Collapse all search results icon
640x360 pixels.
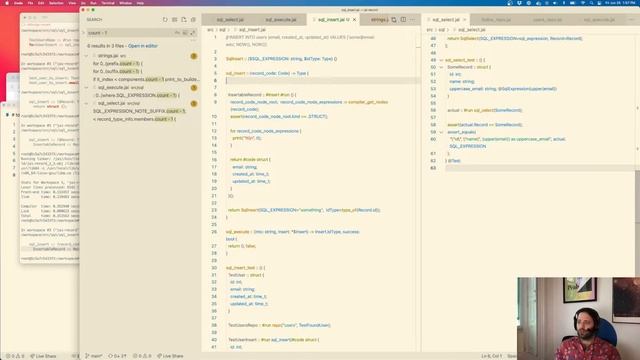193,20
